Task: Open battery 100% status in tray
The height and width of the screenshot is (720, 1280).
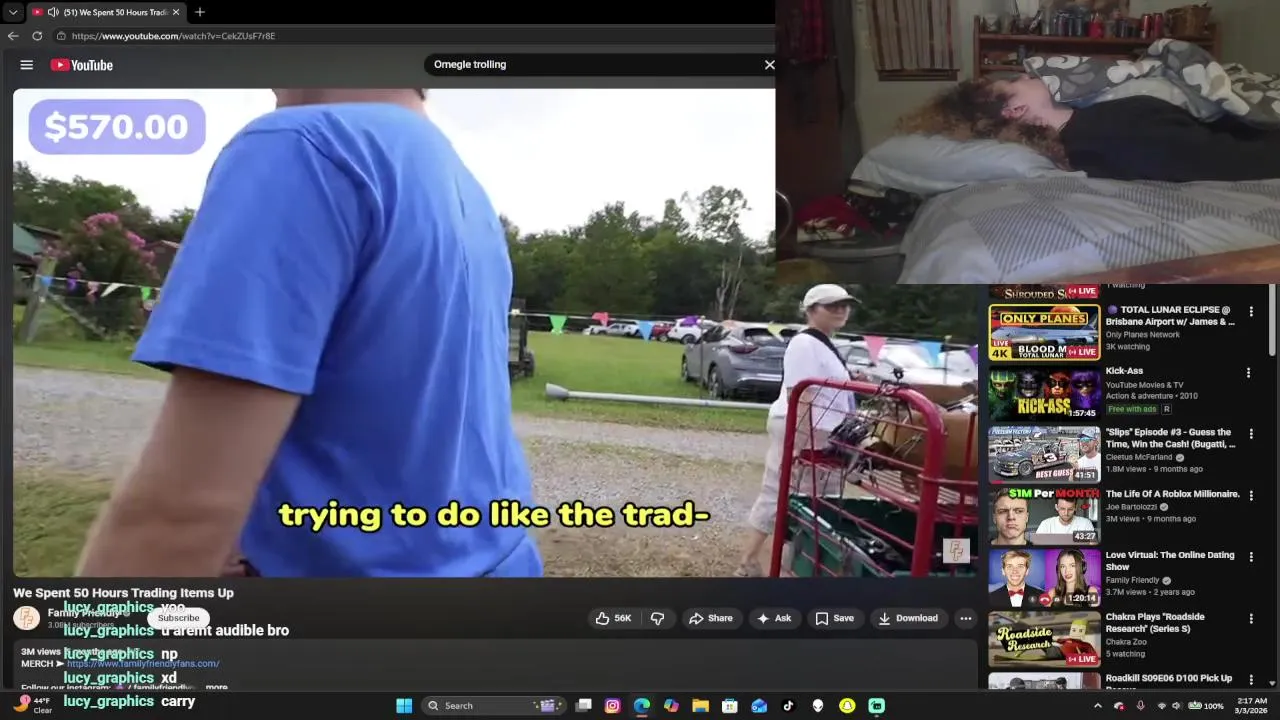Action: [1206, 706]
